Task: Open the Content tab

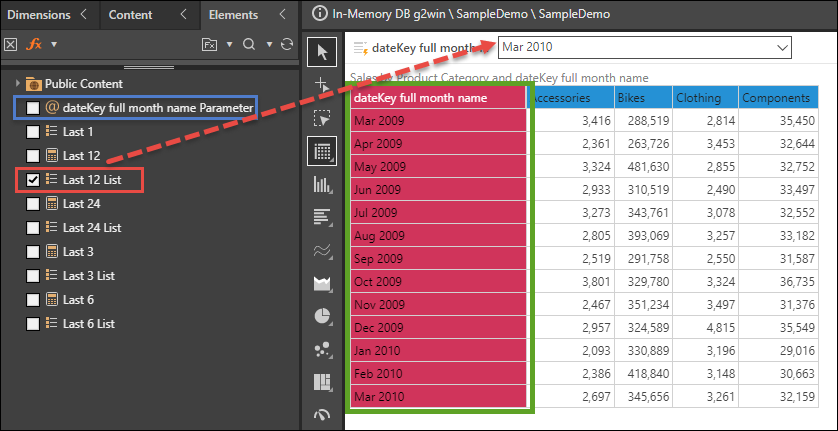Action: coord(131,14)
